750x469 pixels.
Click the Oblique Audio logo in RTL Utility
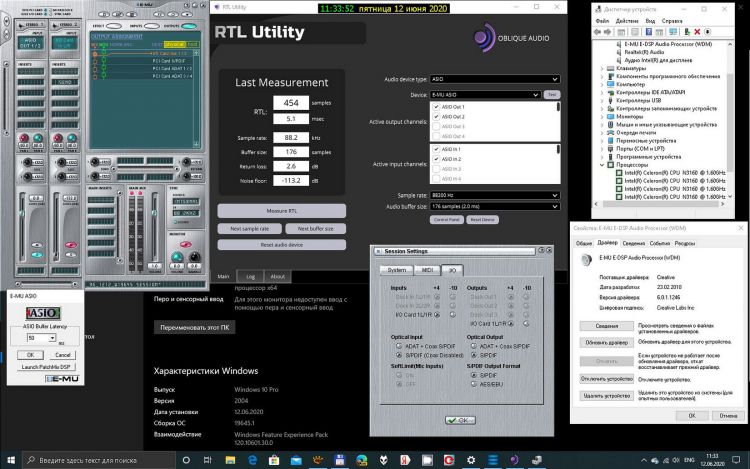click(511, 38)
